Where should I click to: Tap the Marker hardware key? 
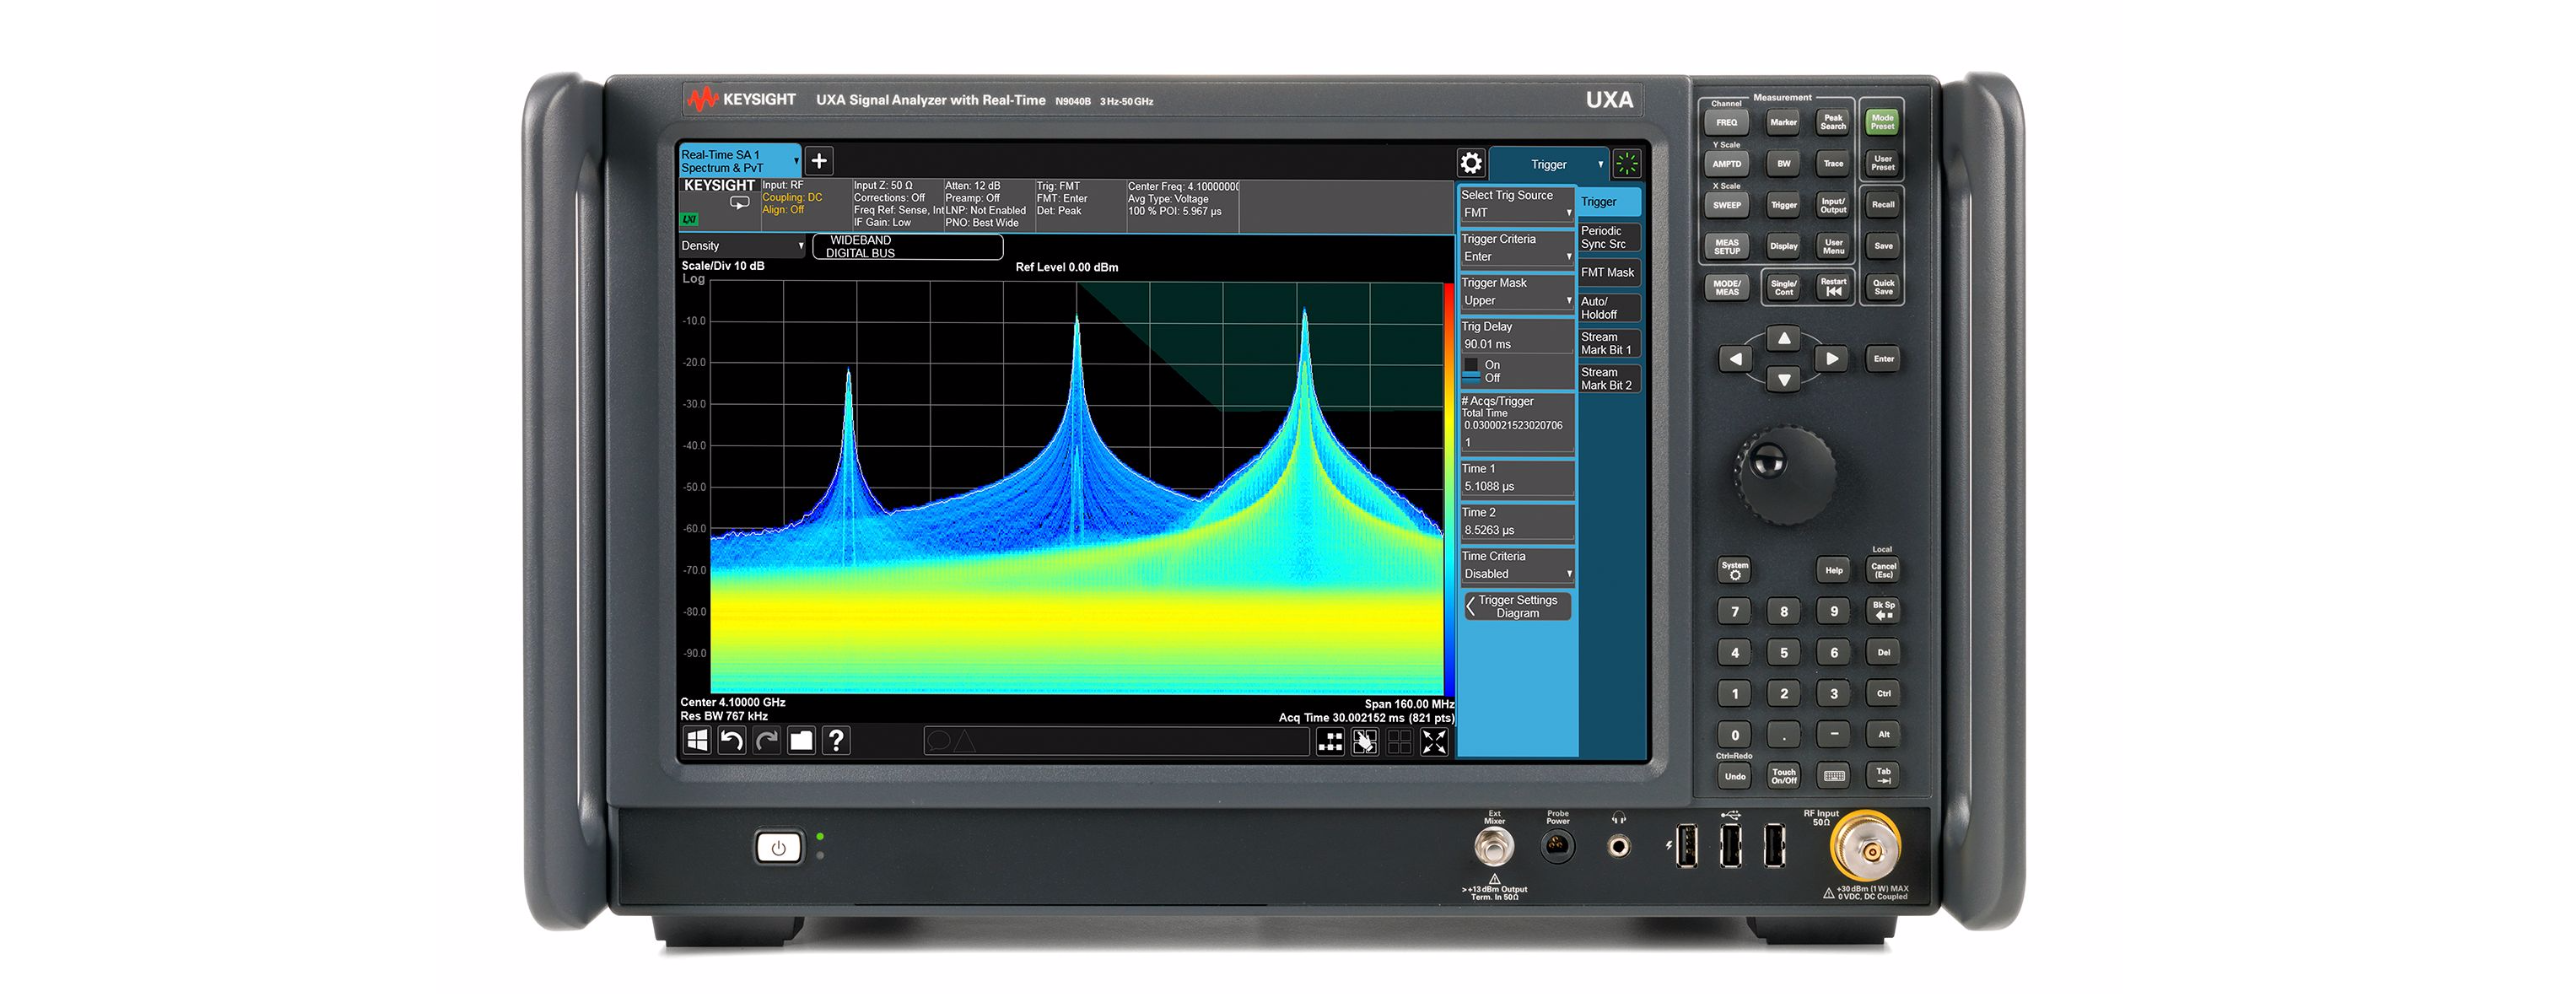[x=1783, y=123]
